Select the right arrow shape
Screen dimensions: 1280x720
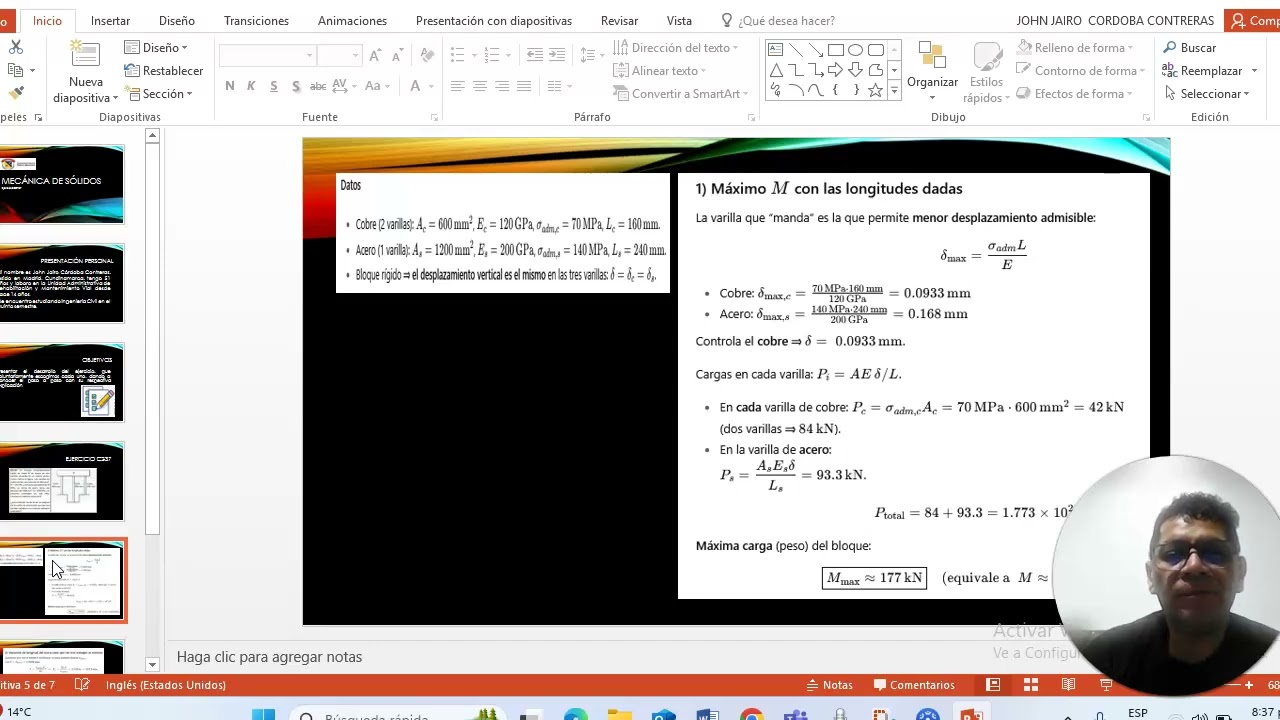coord(836,70)
